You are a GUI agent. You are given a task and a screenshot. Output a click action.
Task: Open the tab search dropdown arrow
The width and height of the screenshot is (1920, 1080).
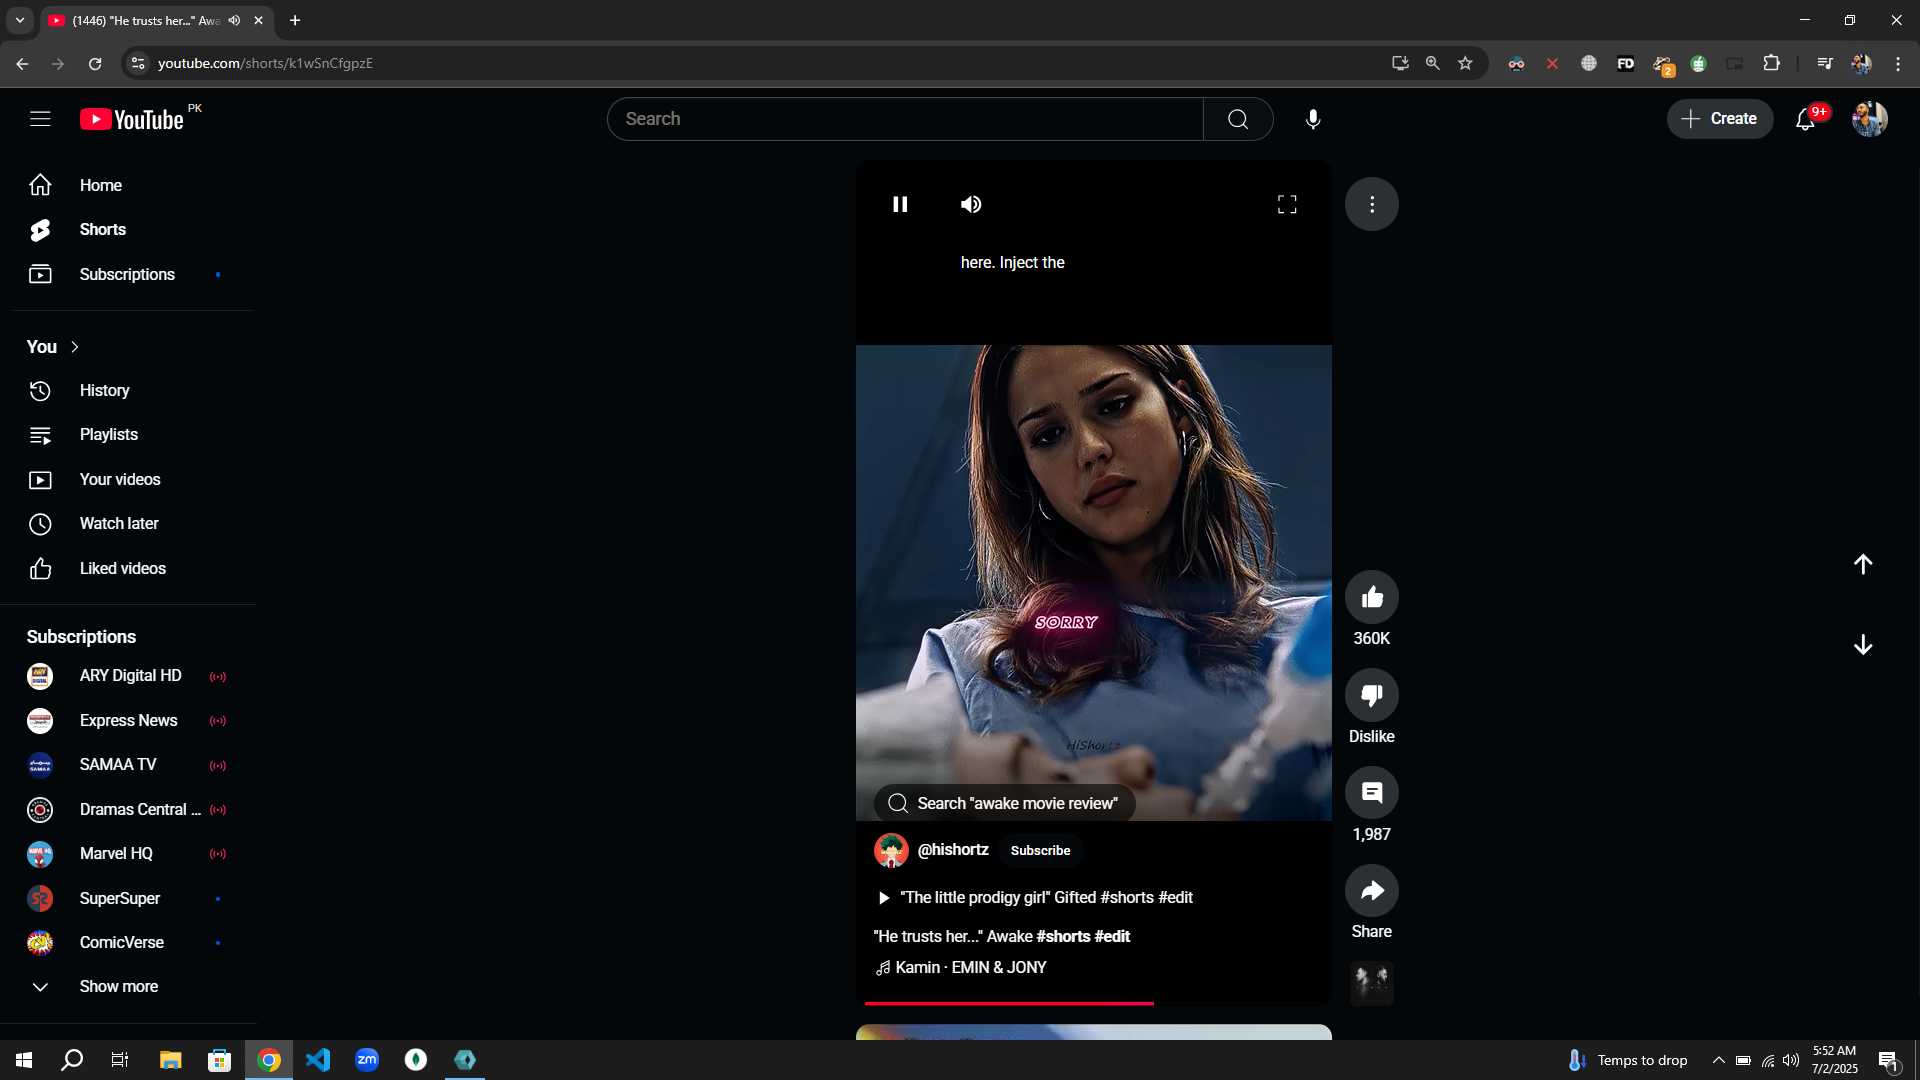point(20,20)
